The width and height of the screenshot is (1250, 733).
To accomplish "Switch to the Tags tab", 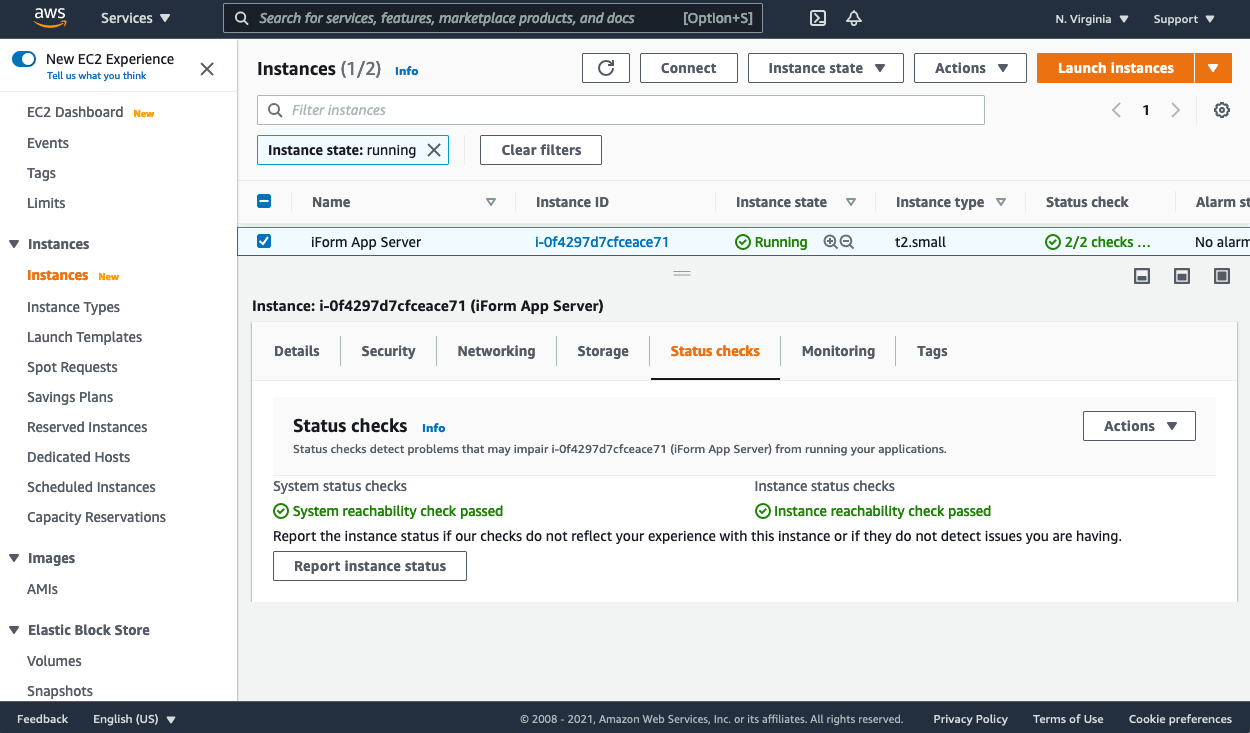I will 932,351.
